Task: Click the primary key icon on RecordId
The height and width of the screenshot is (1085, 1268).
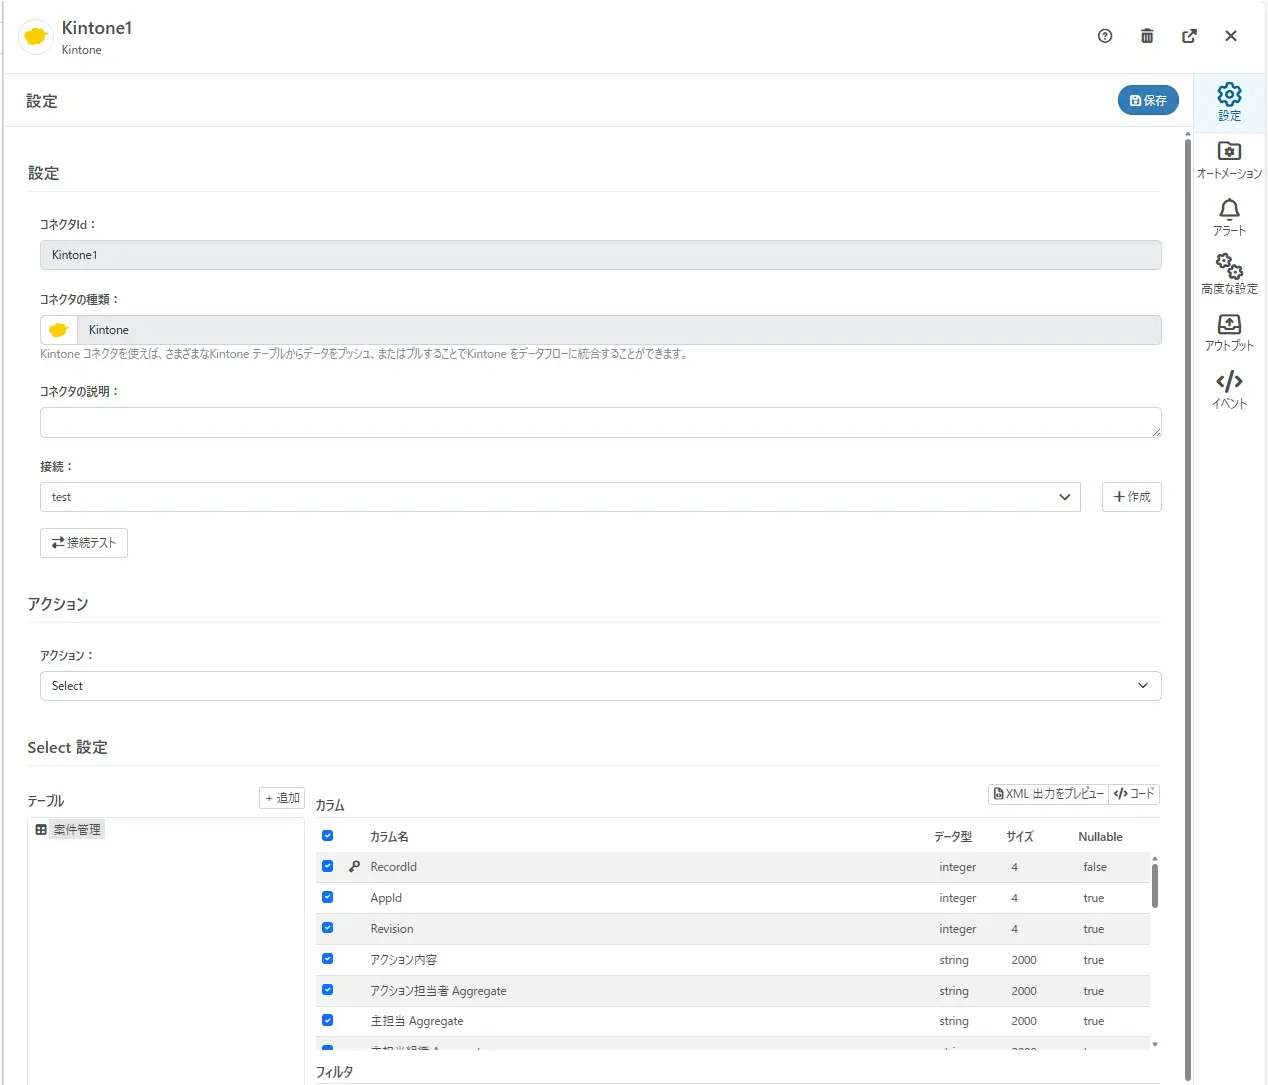Action: point(354,866)
